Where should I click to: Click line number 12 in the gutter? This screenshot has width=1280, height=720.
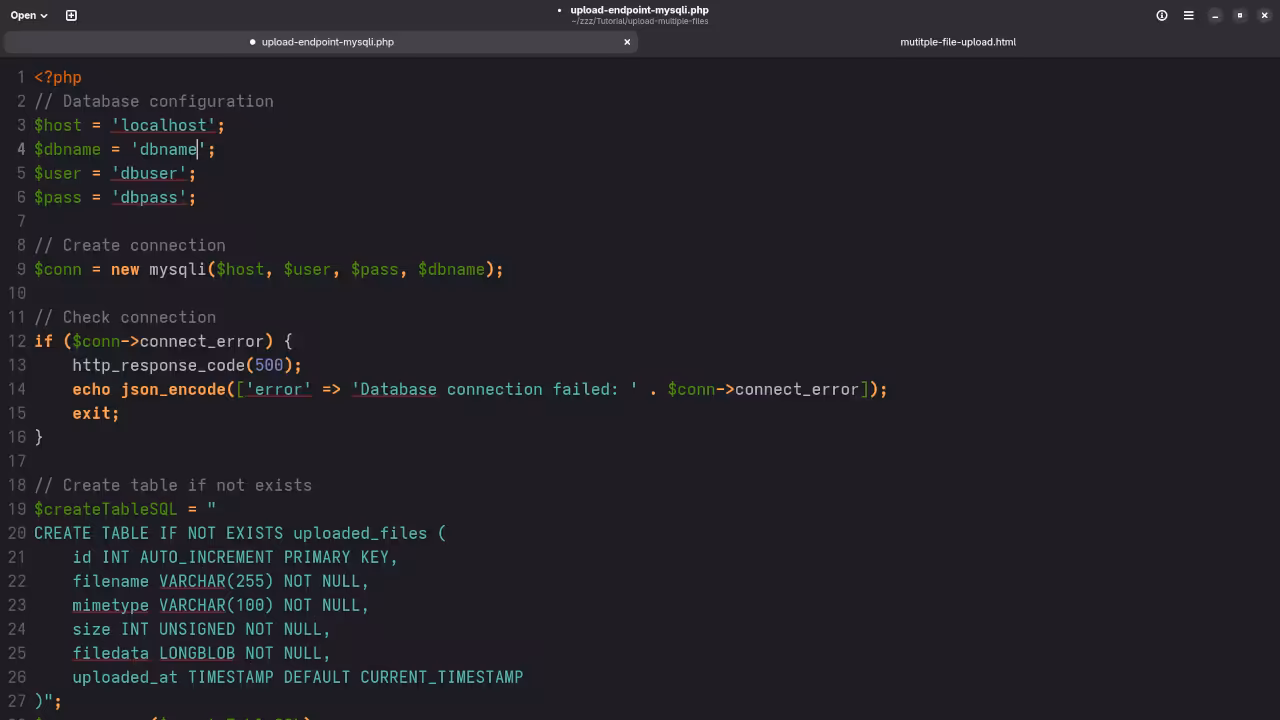[17, 341]
